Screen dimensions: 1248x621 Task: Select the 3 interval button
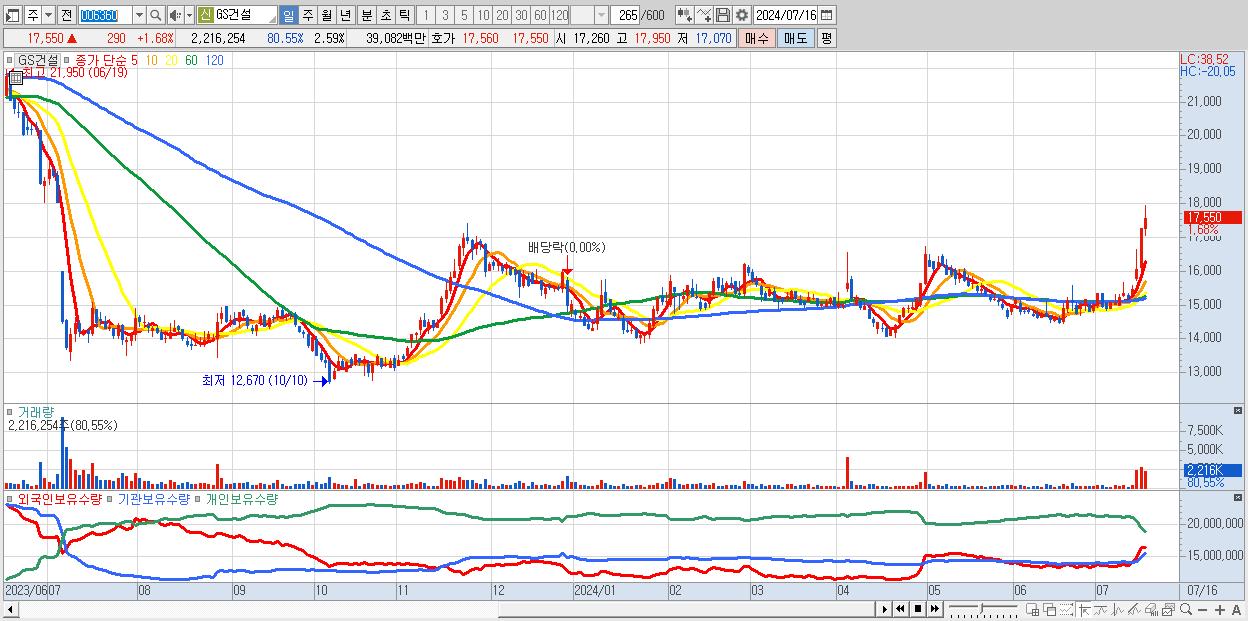(x=445, y=15)
